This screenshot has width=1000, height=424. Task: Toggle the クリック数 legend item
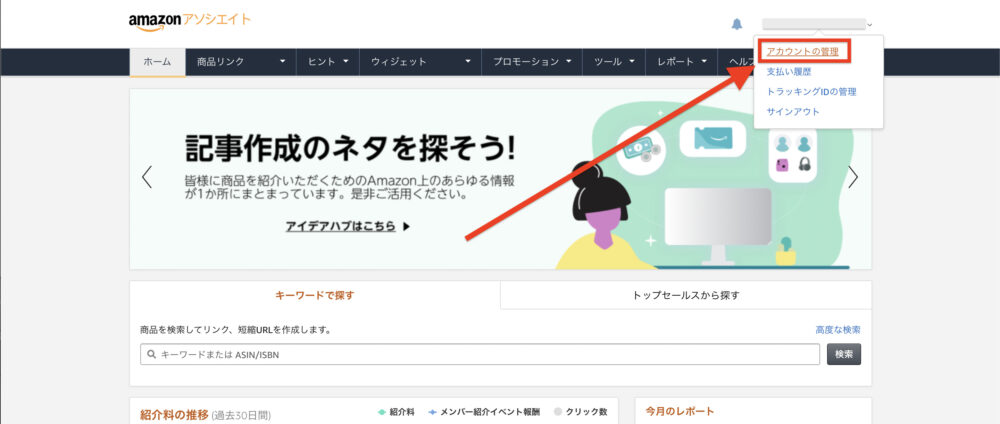(580, 413)
